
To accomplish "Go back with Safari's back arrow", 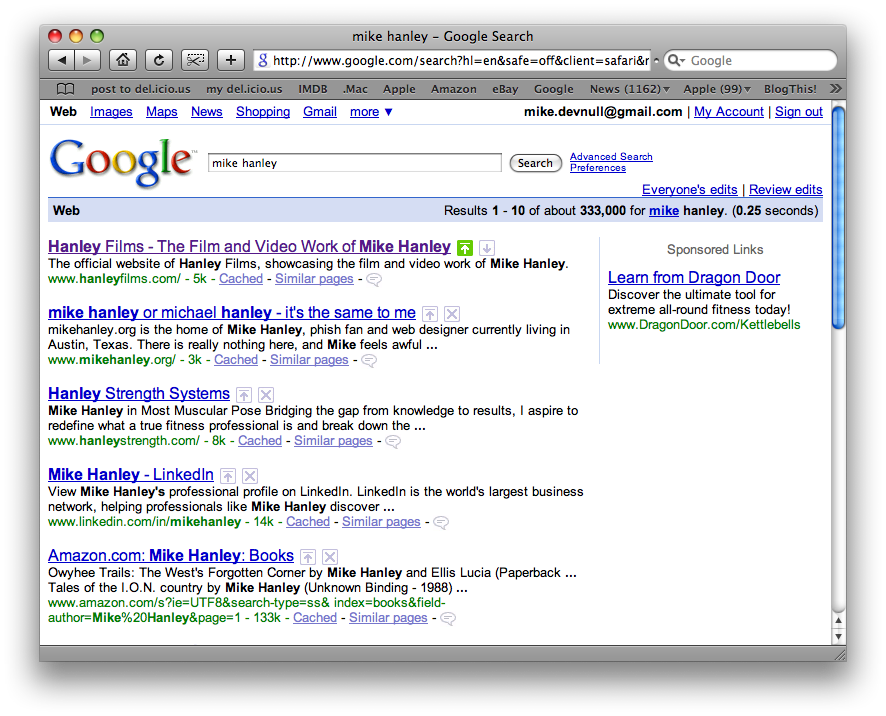I will 62,60.
